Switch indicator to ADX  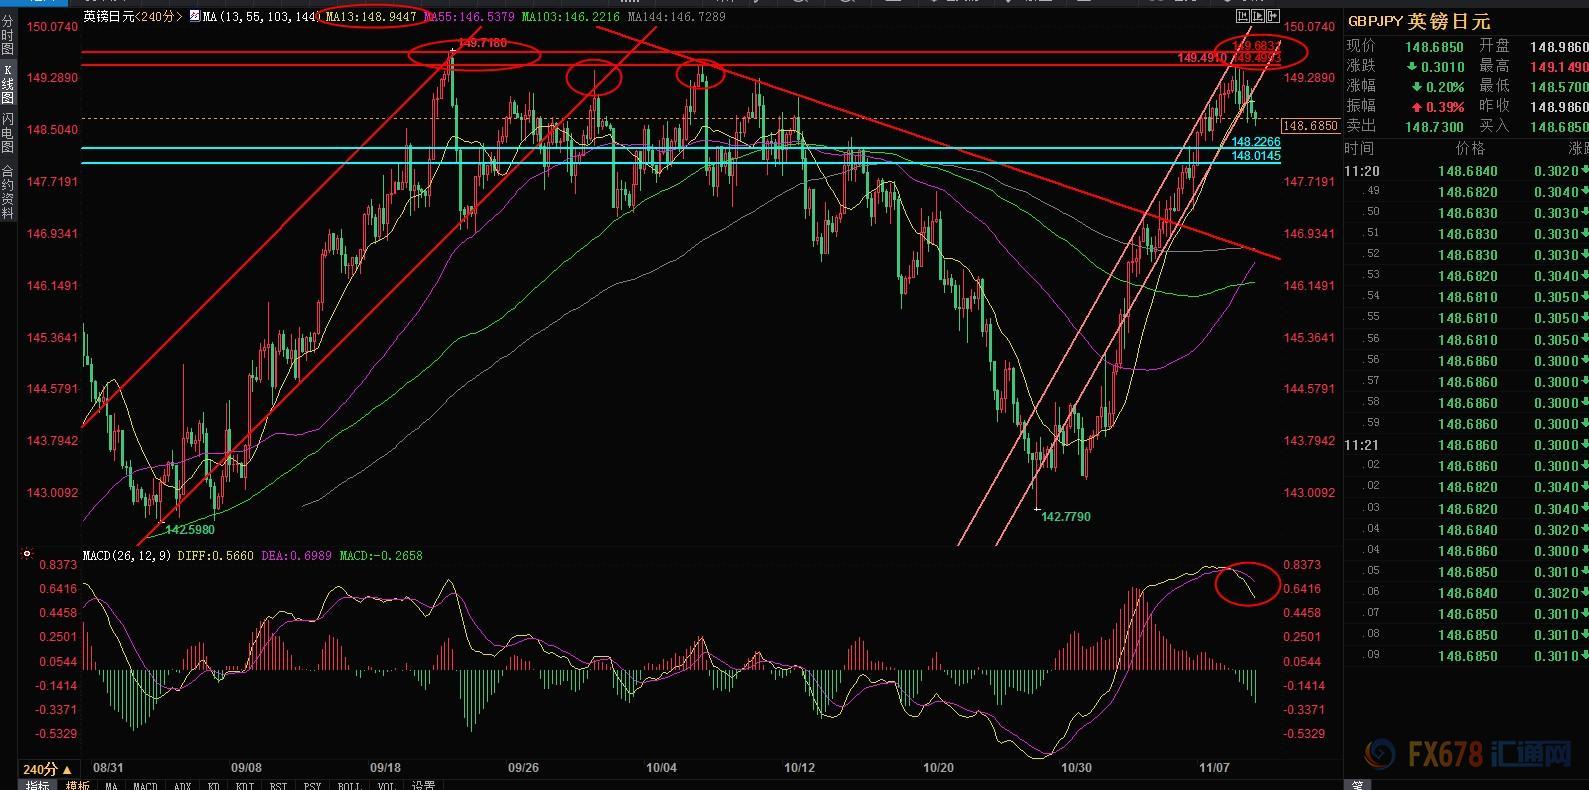[x=182, y=785]
